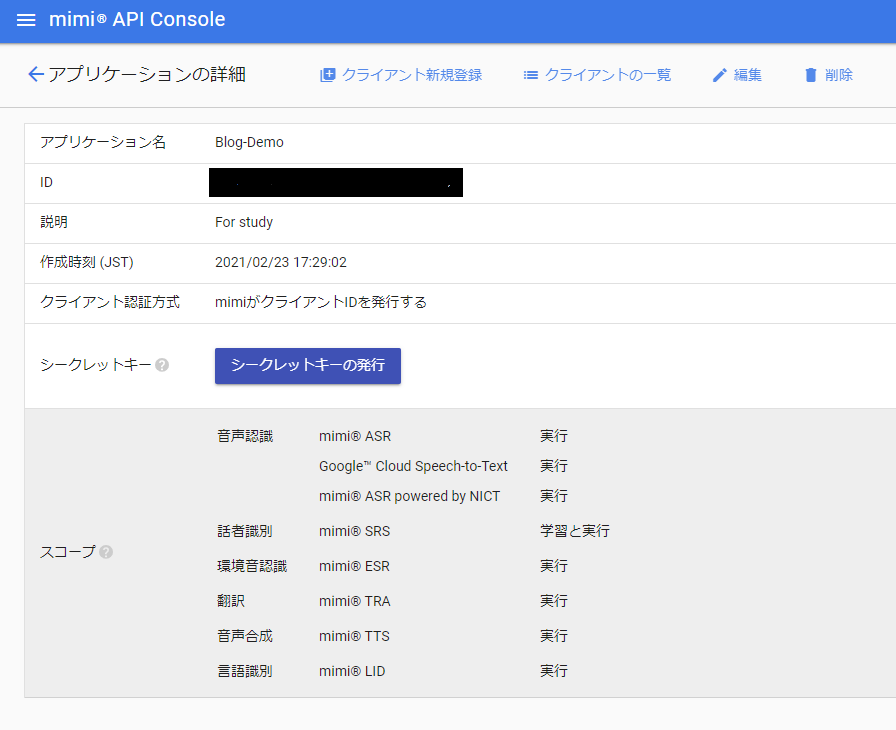The height and width of the screenshot is (730, 896).
Task: Open the hamburger navigation menu
Action: (26, 20)
